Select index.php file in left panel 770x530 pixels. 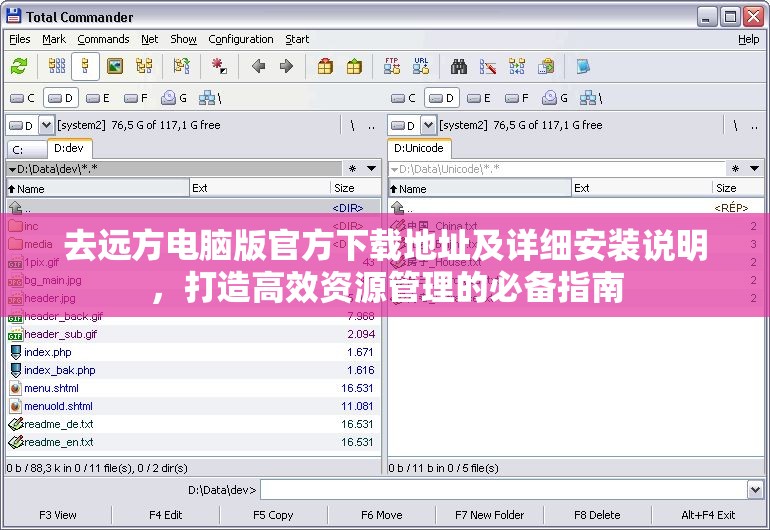point(193,352)
